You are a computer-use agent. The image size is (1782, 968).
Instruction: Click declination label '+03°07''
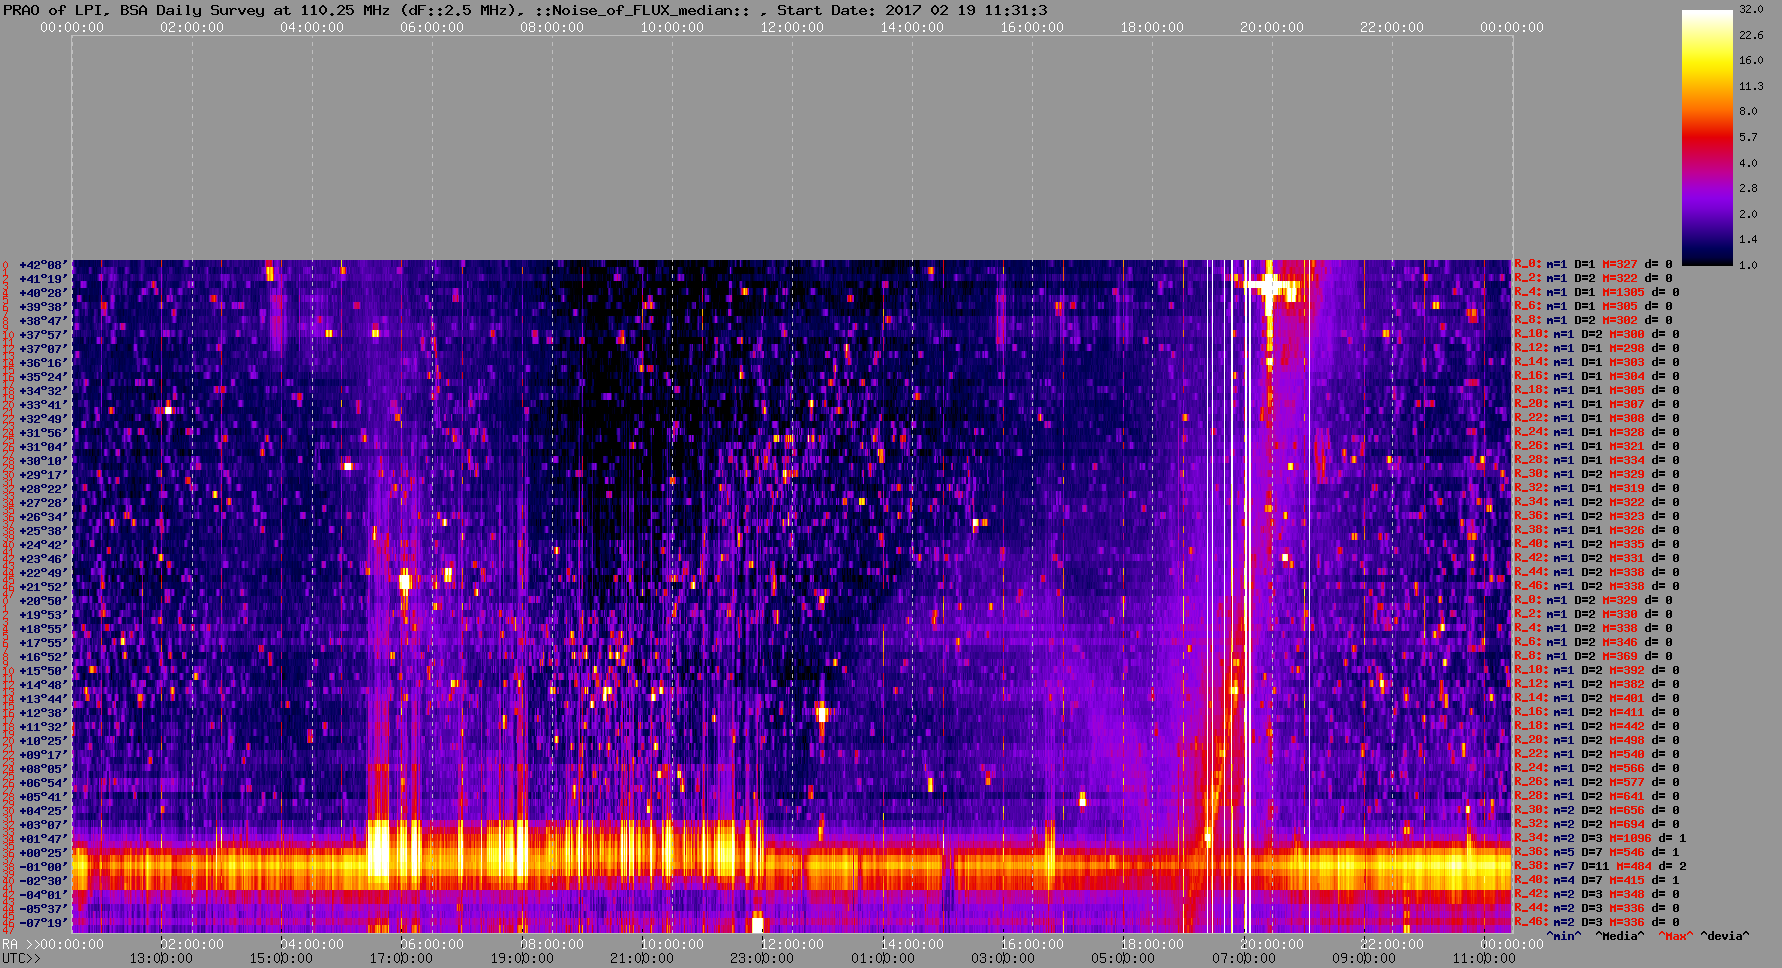tap(43, 825)
